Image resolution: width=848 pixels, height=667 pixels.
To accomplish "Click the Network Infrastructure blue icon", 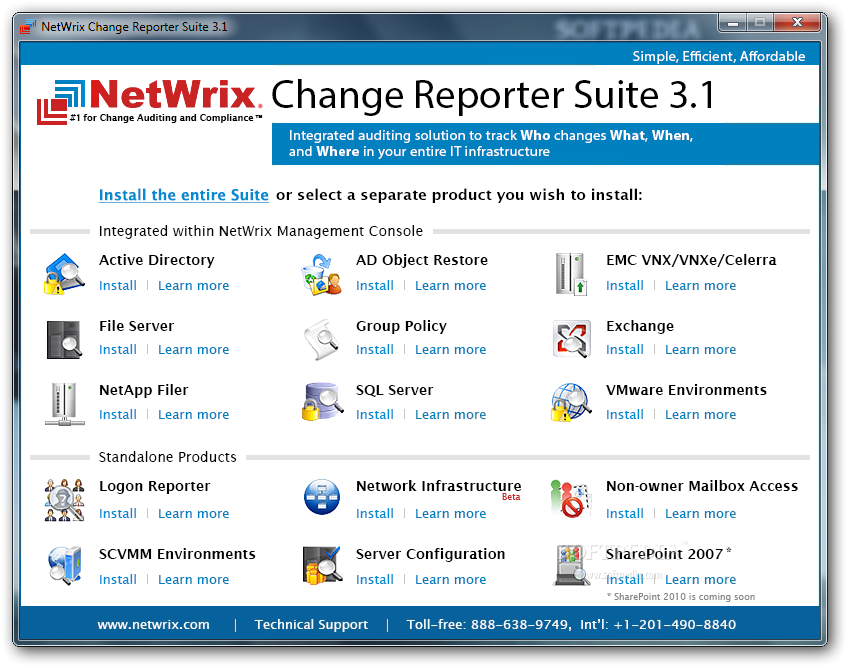I will [322, 497].
